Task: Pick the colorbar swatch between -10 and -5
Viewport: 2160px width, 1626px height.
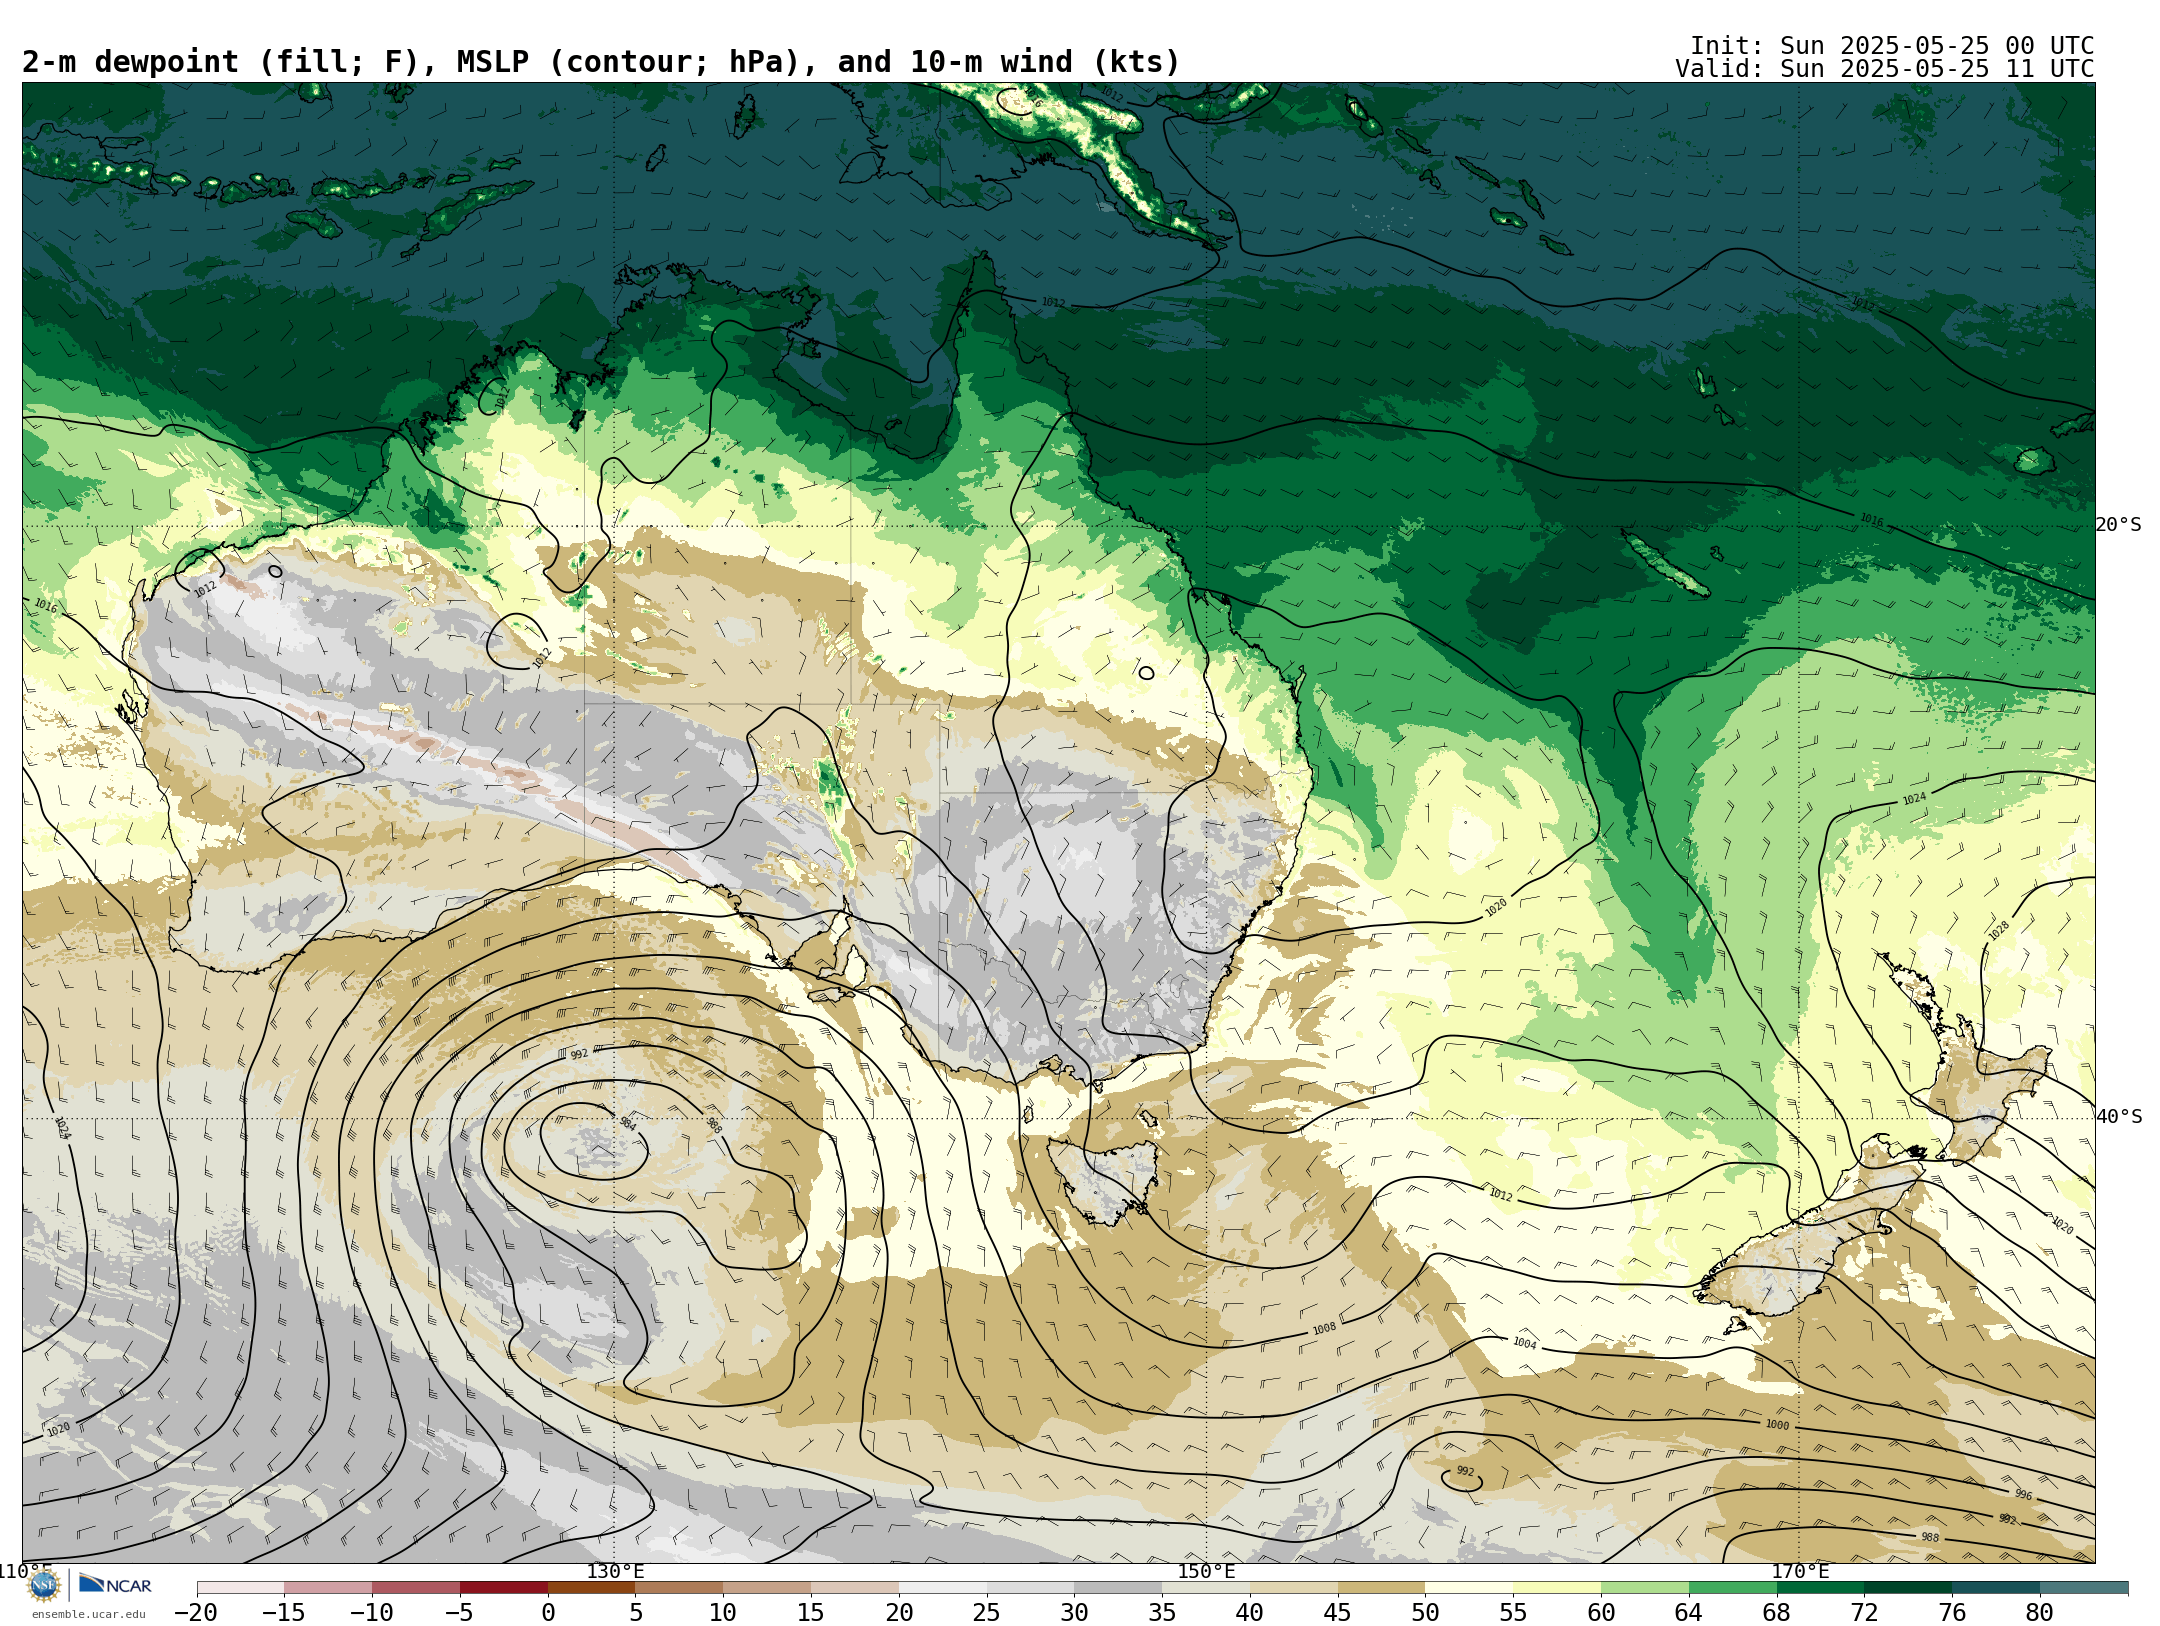Action: (x=416, y=1588)
